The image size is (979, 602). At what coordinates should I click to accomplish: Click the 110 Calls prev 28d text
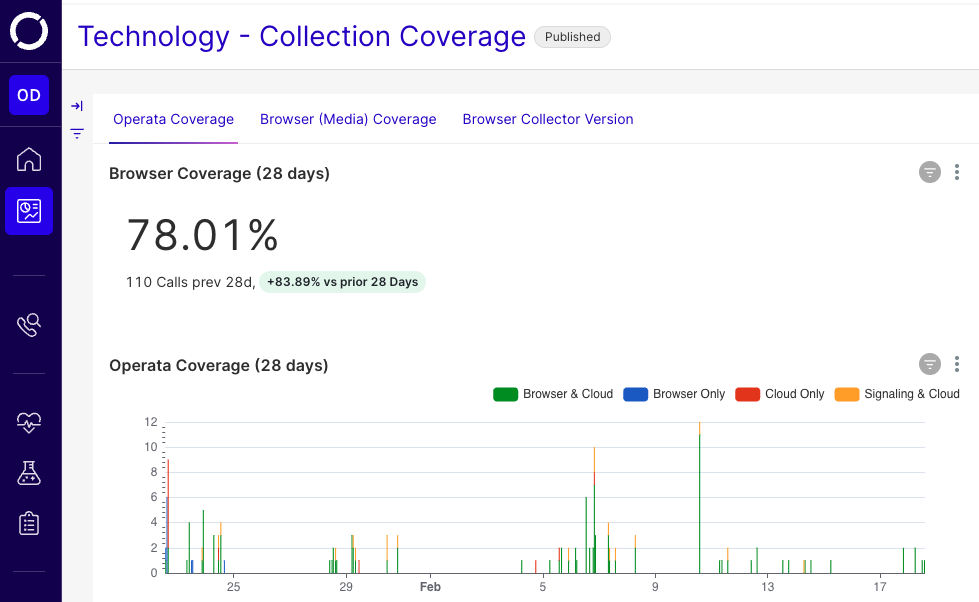tap(190, 282)
